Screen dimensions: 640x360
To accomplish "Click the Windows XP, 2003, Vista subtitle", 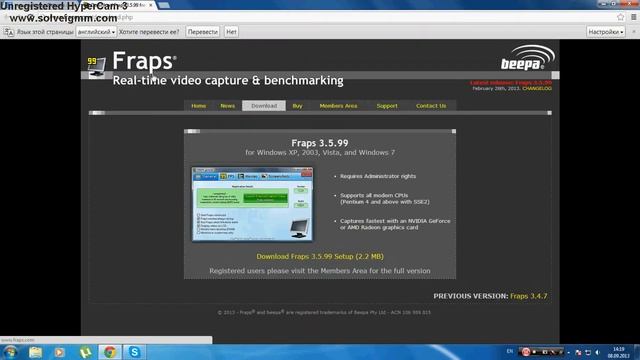I will (x=320, y=153).
